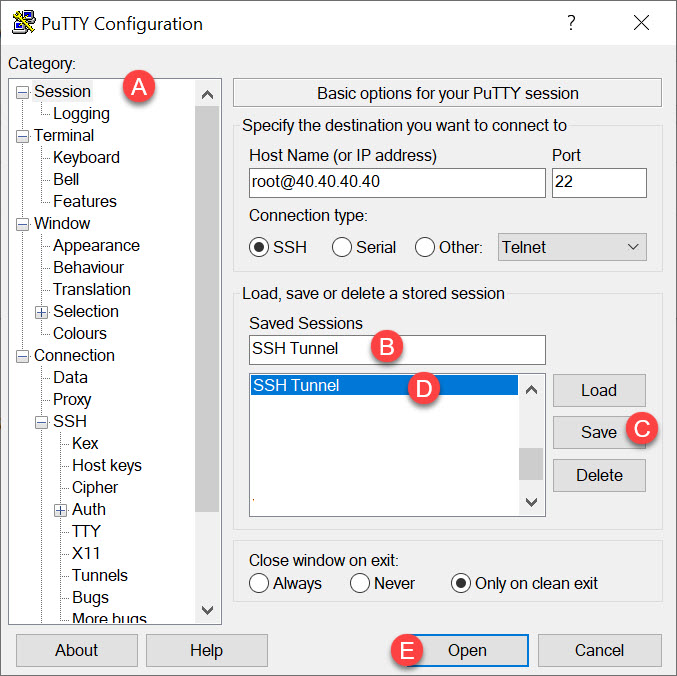
Task: Open the Cipher category
Action: click(x=95, y=488)
